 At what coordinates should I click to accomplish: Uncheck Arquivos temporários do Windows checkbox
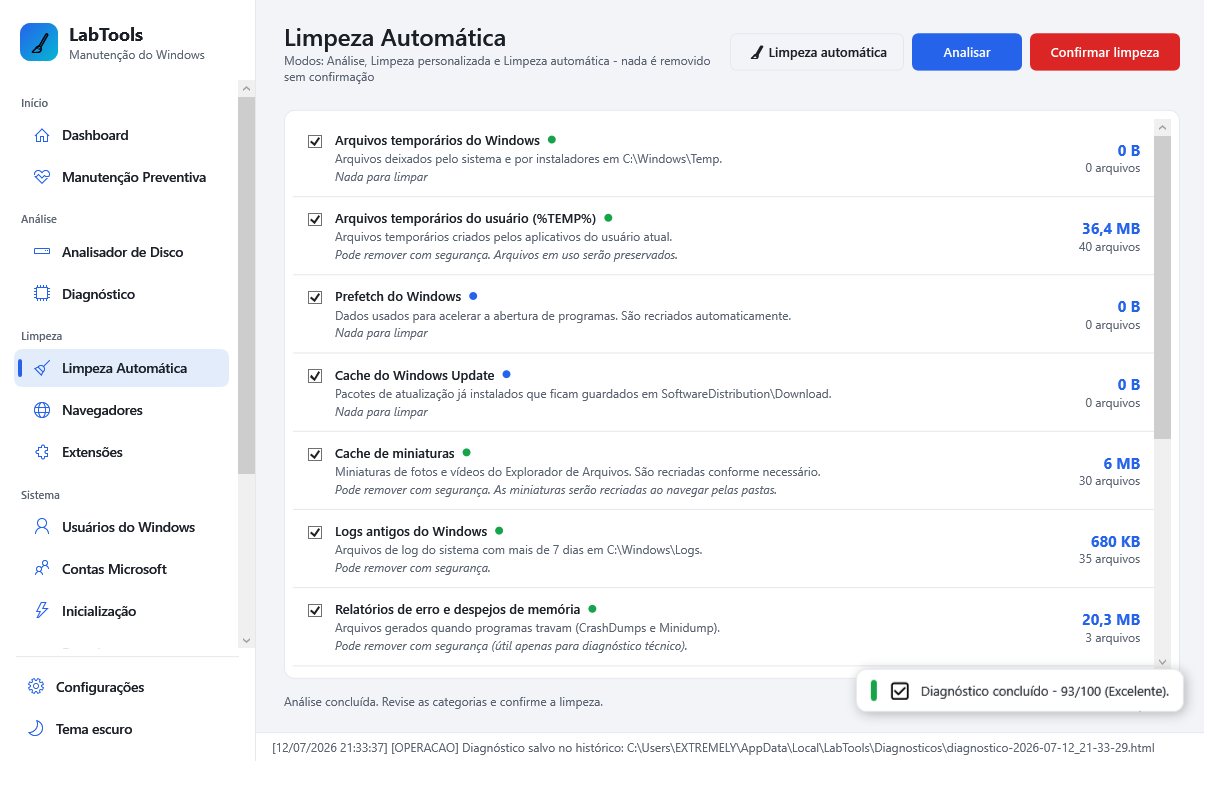point(315,141)
